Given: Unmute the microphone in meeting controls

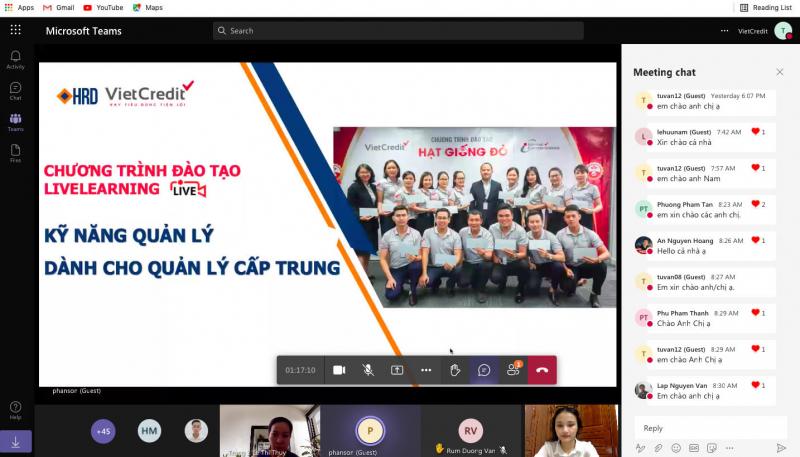Looking at the screenshot, I should [368, 370].
